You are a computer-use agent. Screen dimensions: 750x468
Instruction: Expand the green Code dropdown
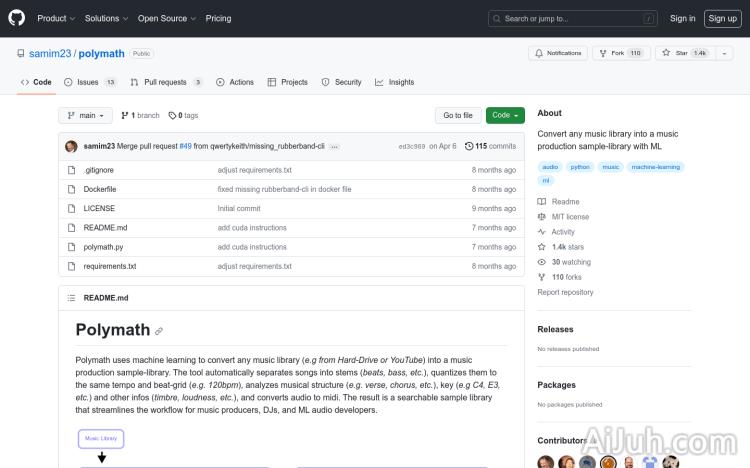click(505, 115)
